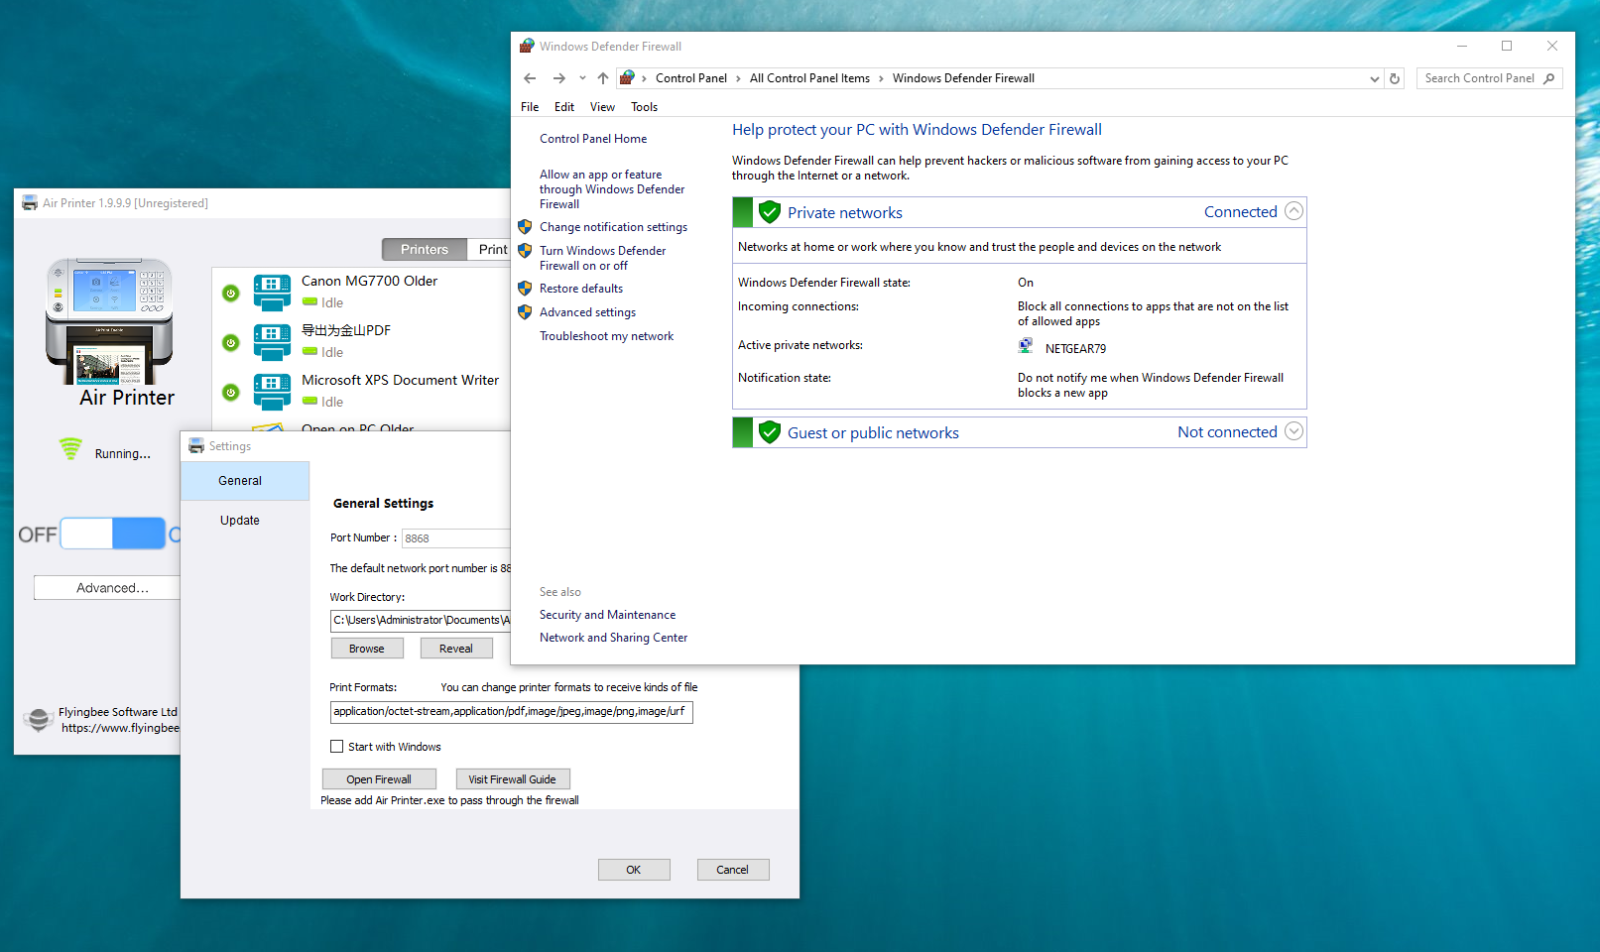Viewport: 1600px width, 952px height.
Task: Open address bar history dropdown
Action: 1374,78
